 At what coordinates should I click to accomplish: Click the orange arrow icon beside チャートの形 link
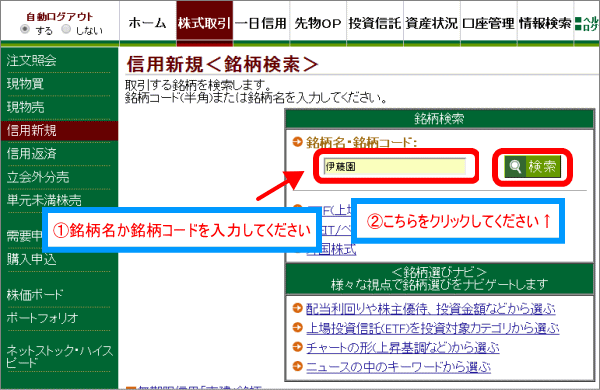click(297, 347)
